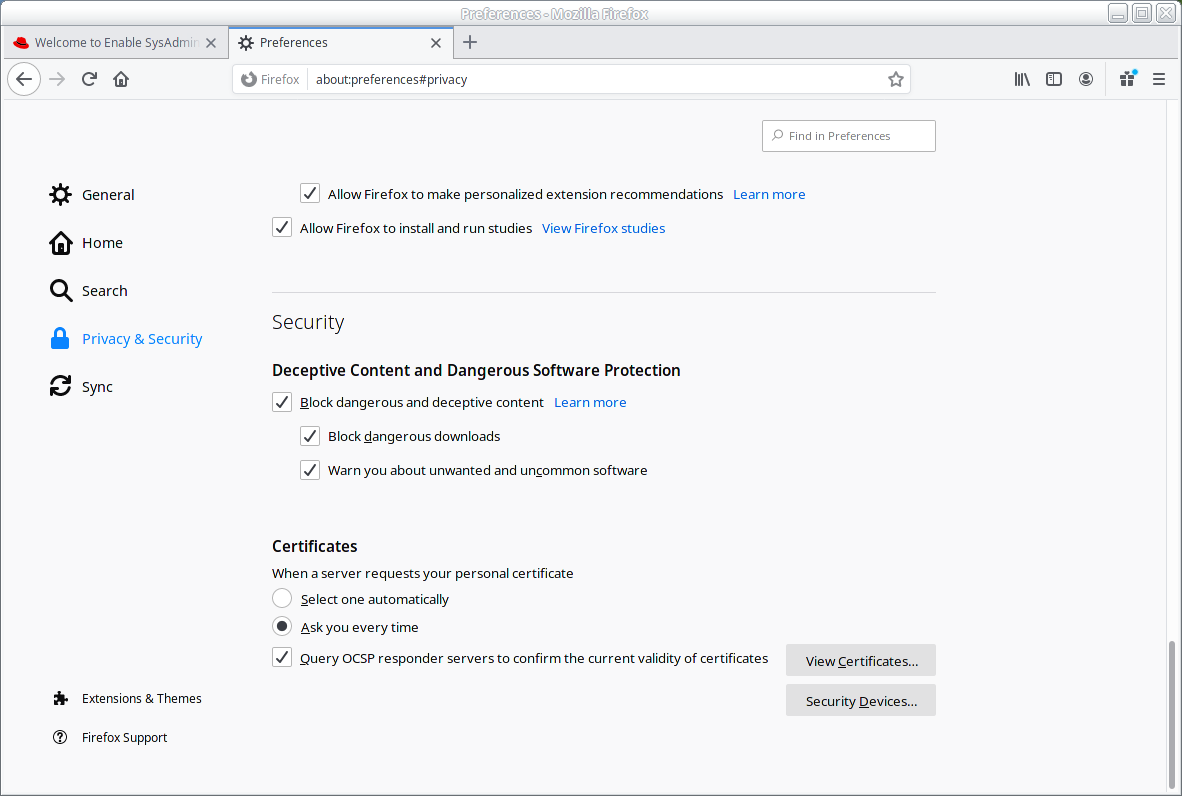Toggle the sidebar view icon
Screen dimensions: 1182x796
[x=1054, y=79]
